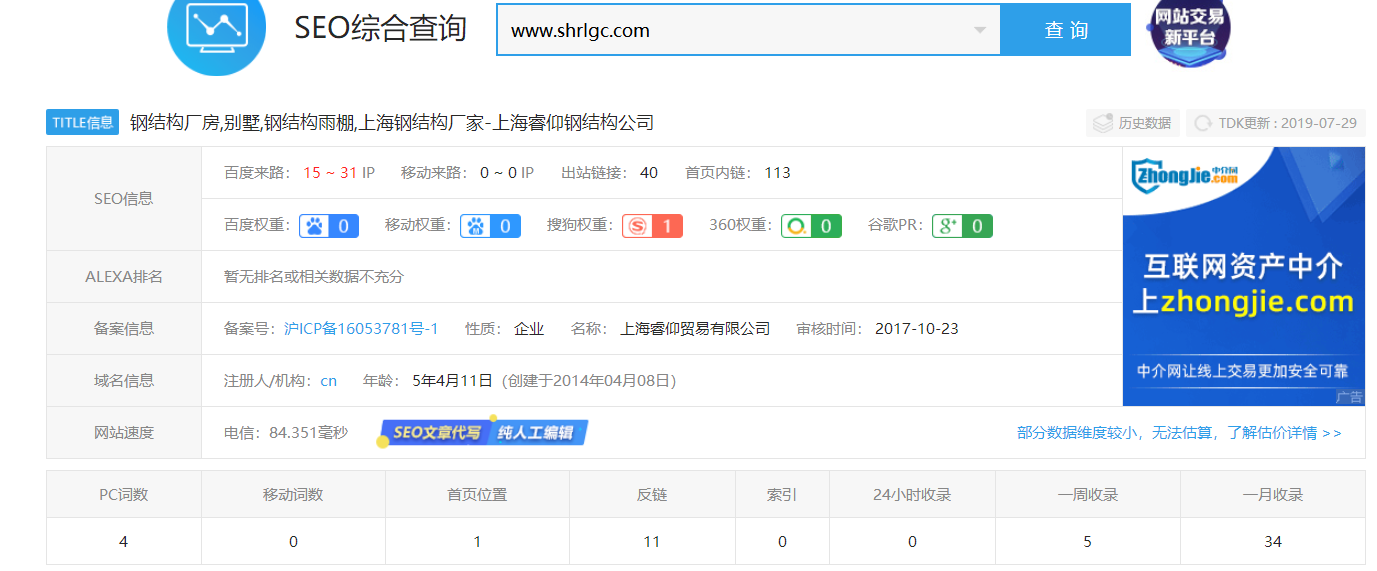Click the www.shrlgc.com search input field
This screenshot has width=1377, height=571.
click(748, 30)
